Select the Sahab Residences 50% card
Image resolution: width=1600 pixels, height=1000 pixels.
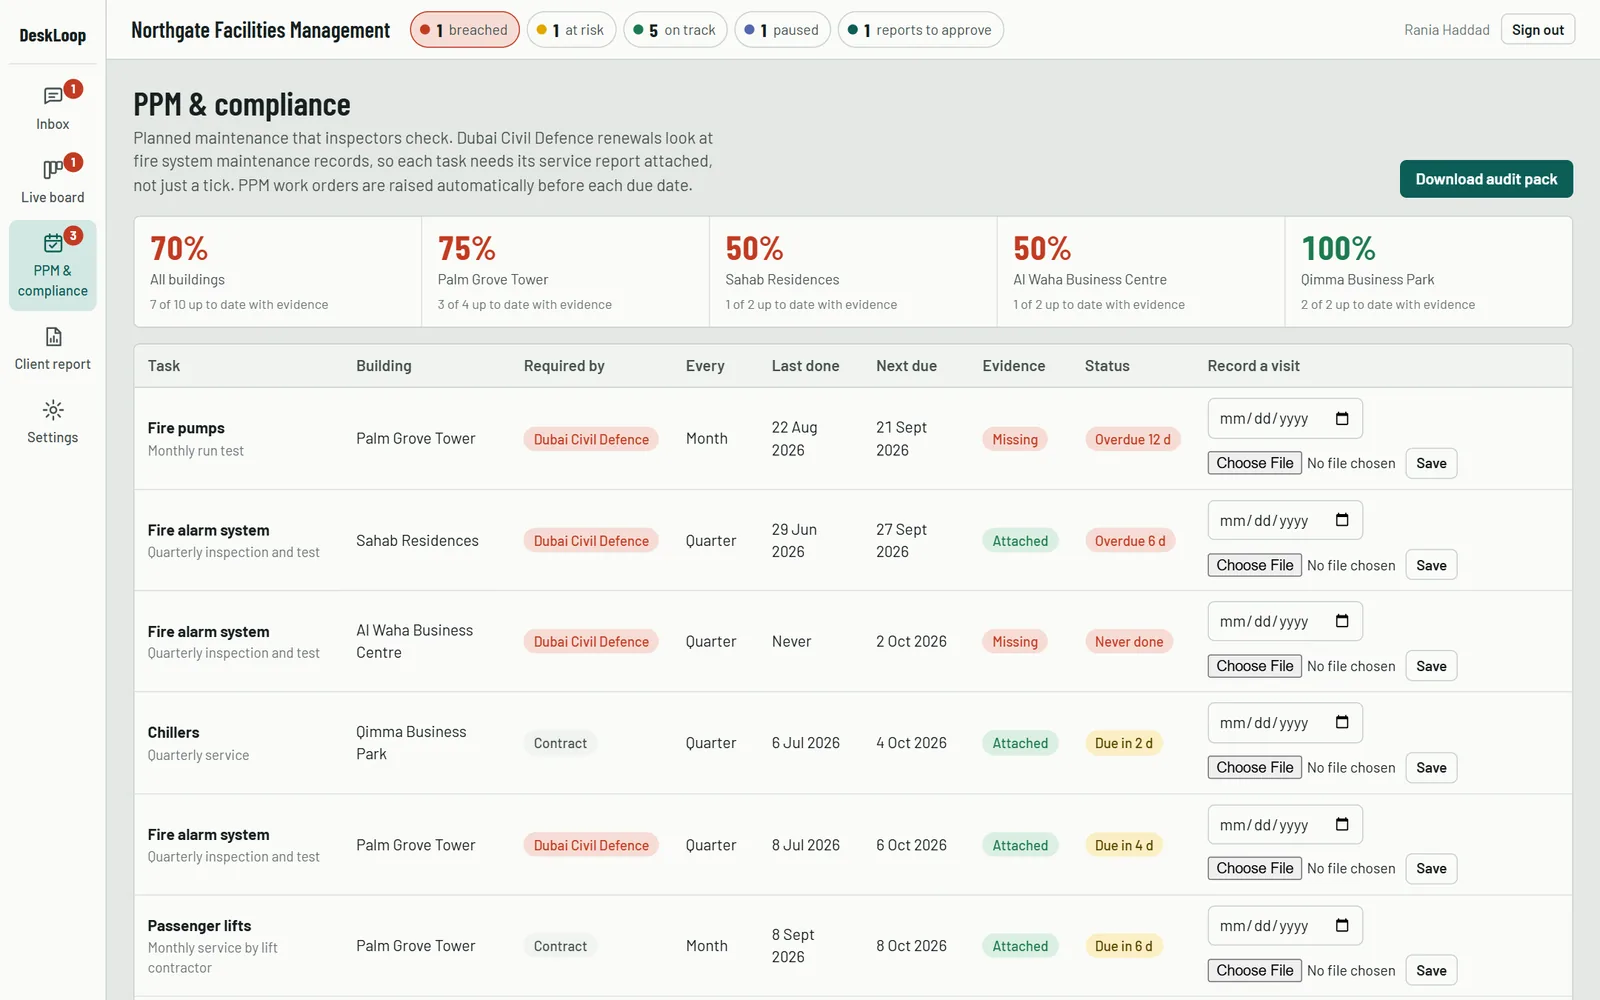[853, 272]
